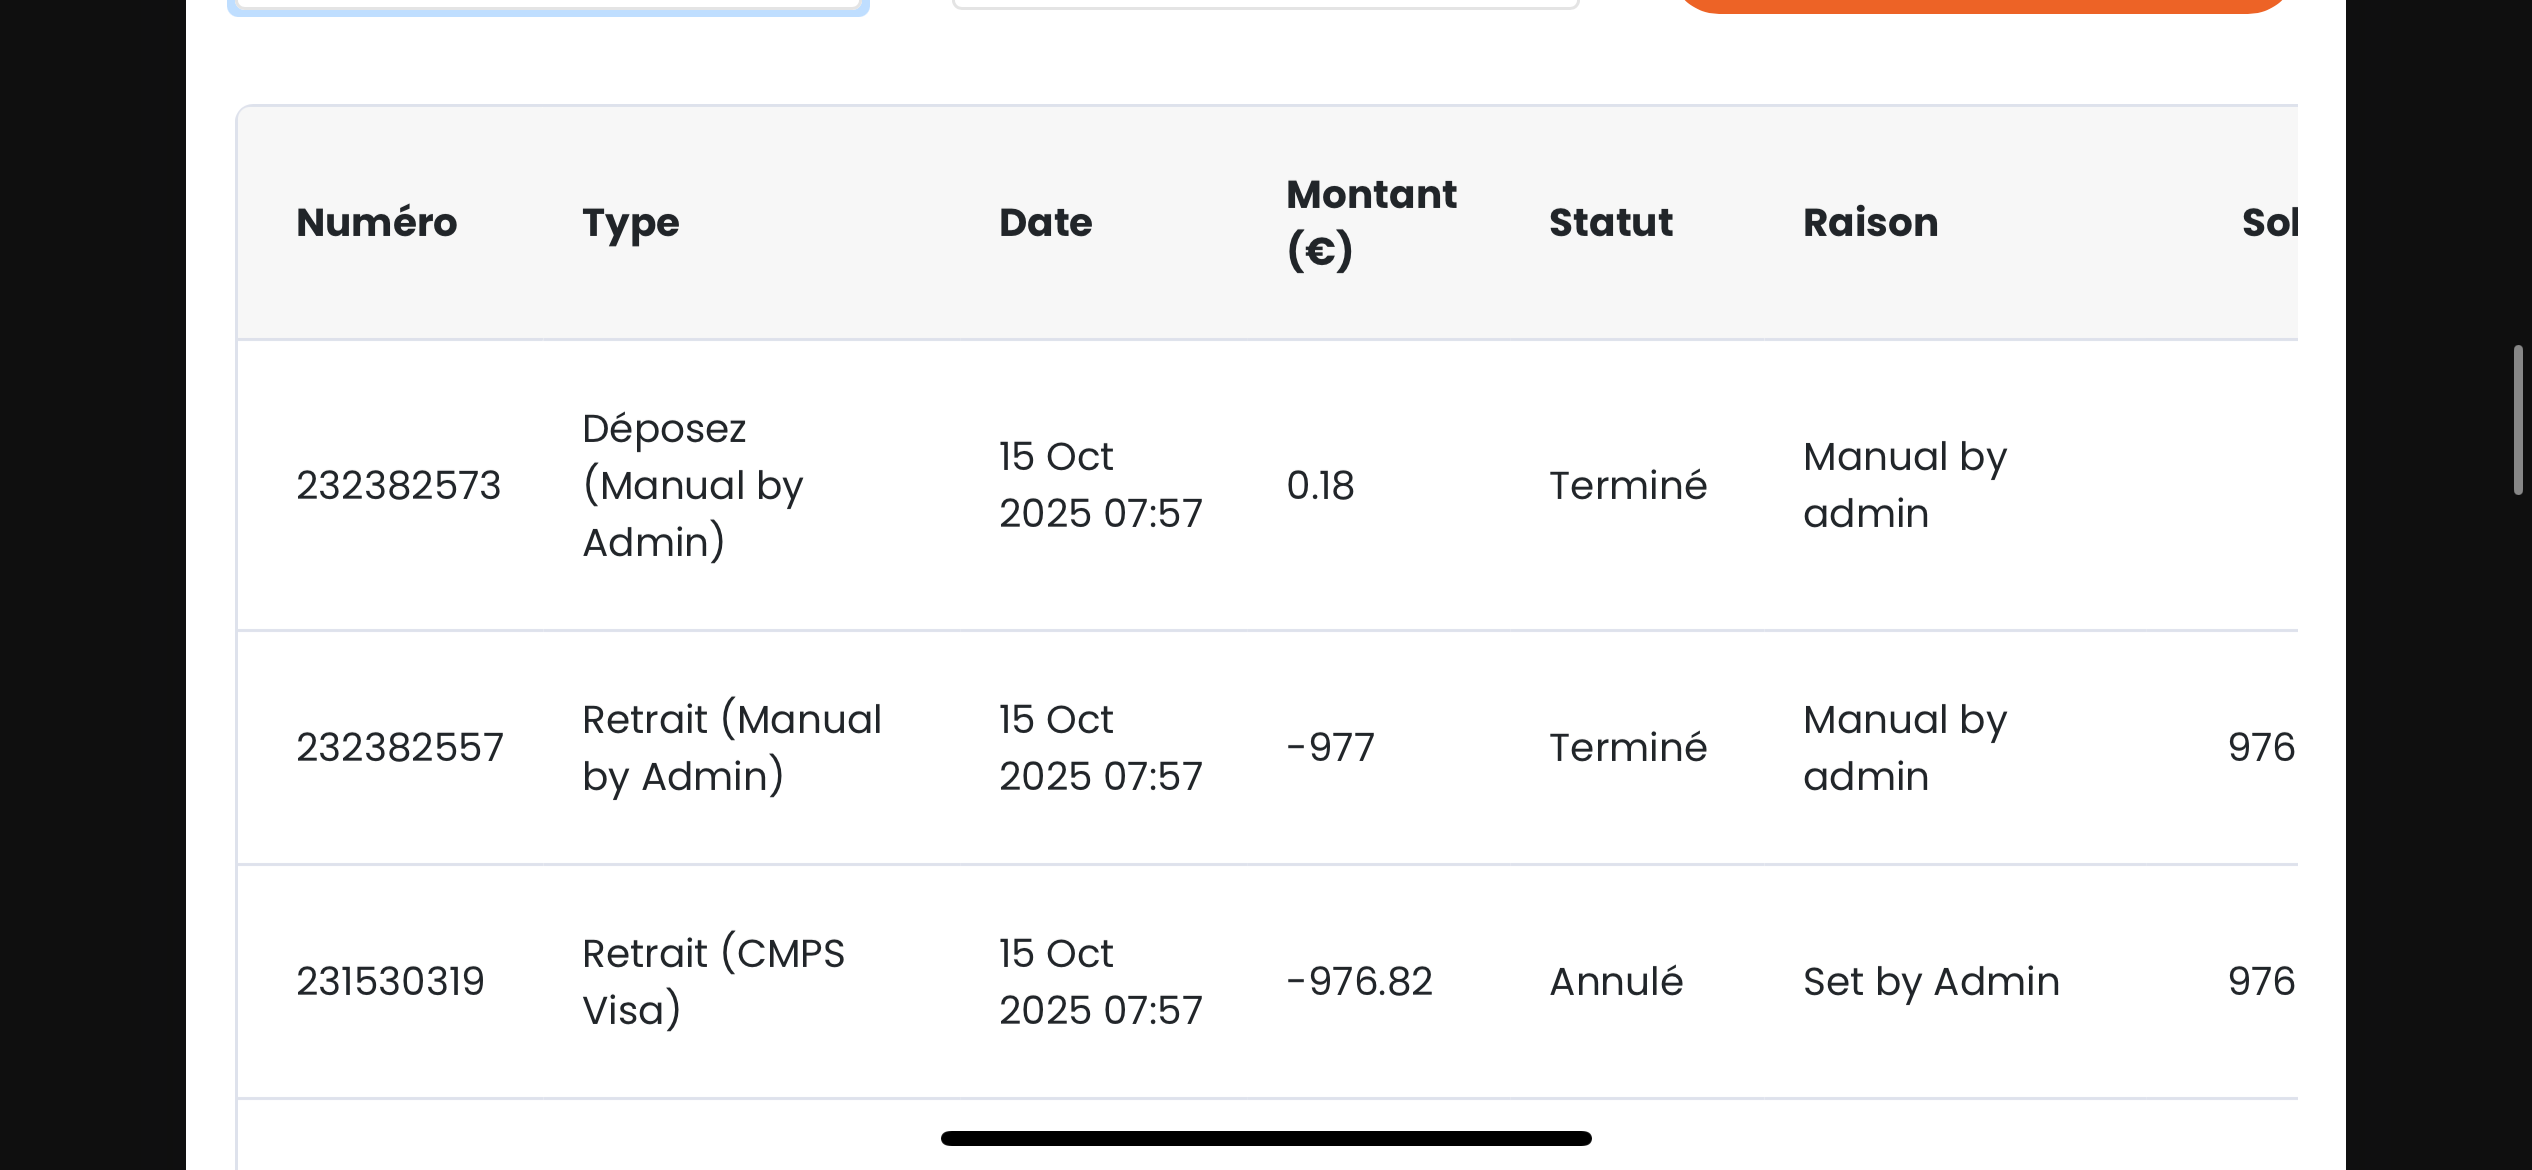Screen dimensions: 2532x1170
Task: Select the Retrait (CMPS Visa) type cell
Action: [x=713, y=982]
